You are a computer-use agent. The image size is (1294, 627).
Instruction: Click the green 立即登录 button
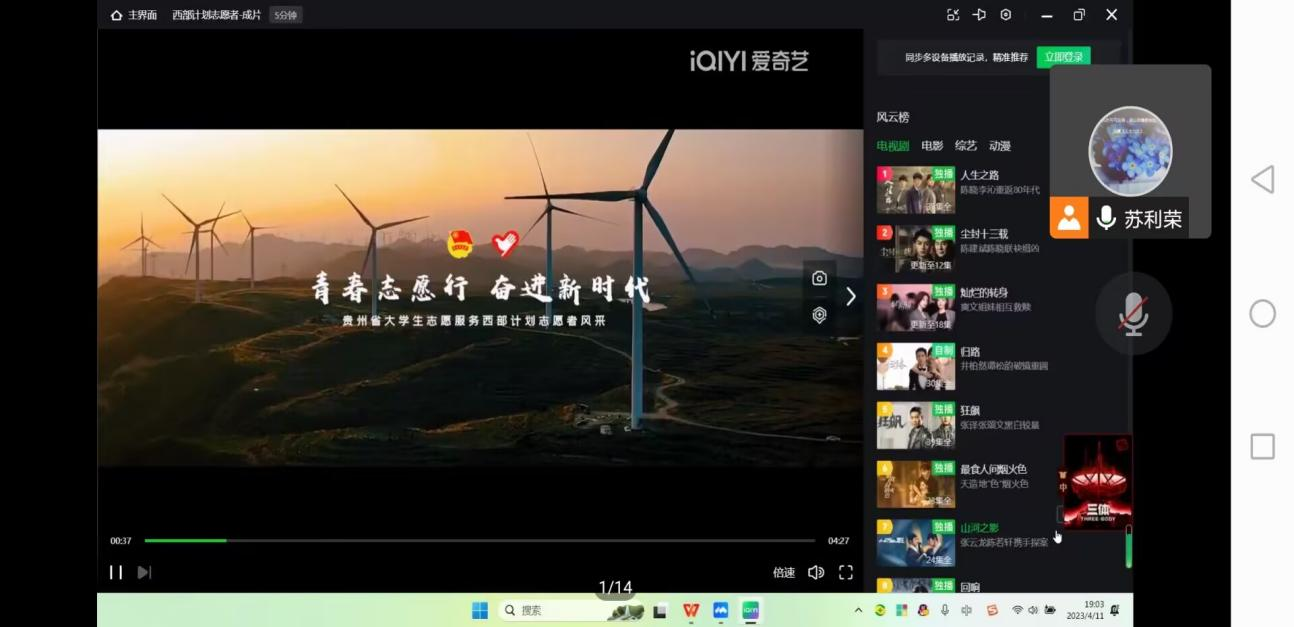[x=1063, y=57]
